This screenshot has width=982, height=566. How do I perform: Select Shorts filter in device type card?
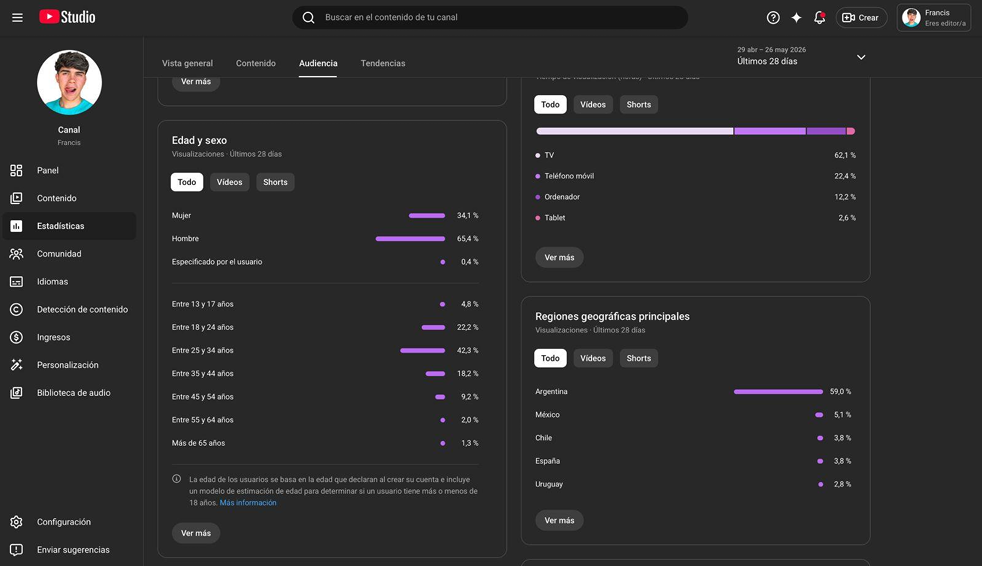point(638,105)
